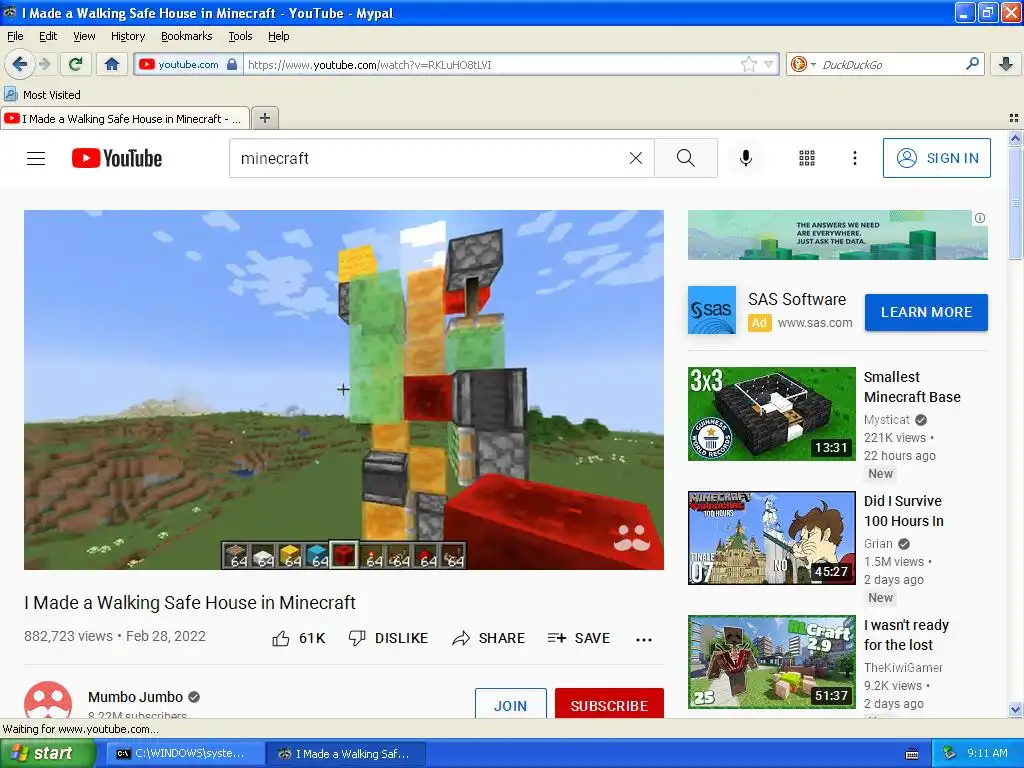
Task: Click the SAS banner advertisement image
Action: [x=837, y=235]
